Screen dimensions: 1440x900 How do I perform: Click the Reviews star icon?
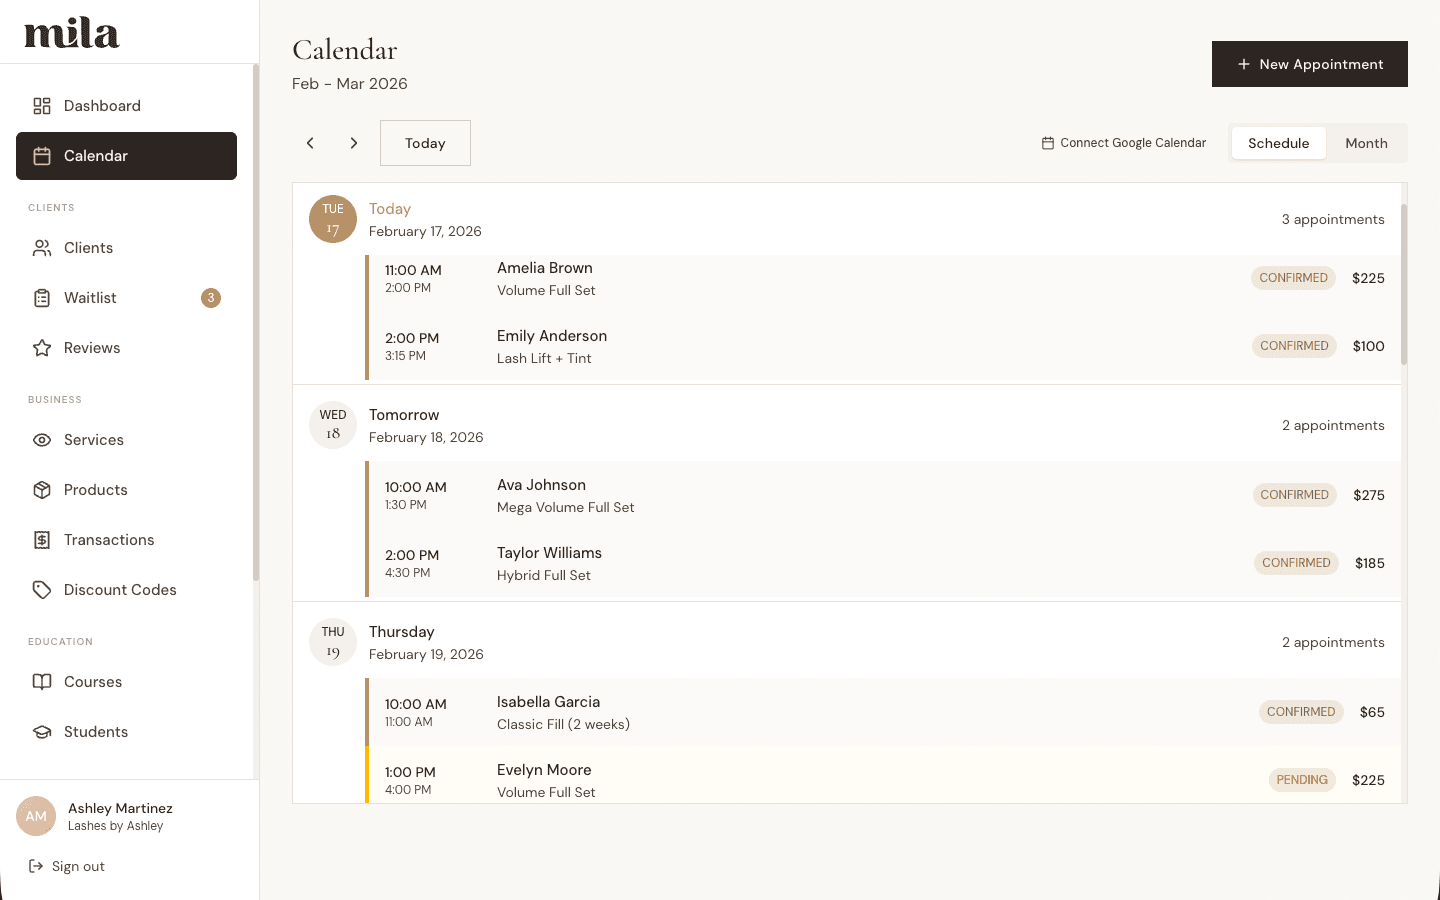tap(42, 348)
